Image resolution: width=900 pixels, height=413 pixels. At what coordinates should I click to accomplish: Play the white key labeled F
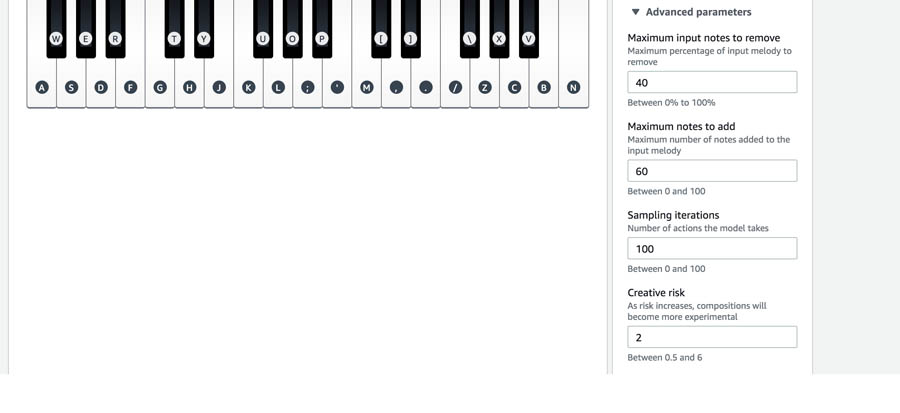pyautogui.click(x=130, y=87)
